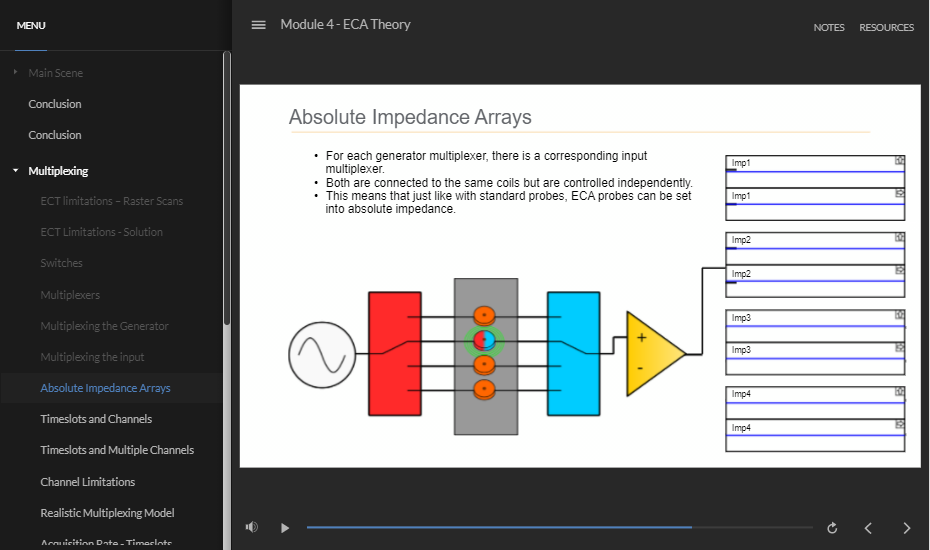Click the playback progress seekbar
This screenshot has height=550, width=930.
559,527
